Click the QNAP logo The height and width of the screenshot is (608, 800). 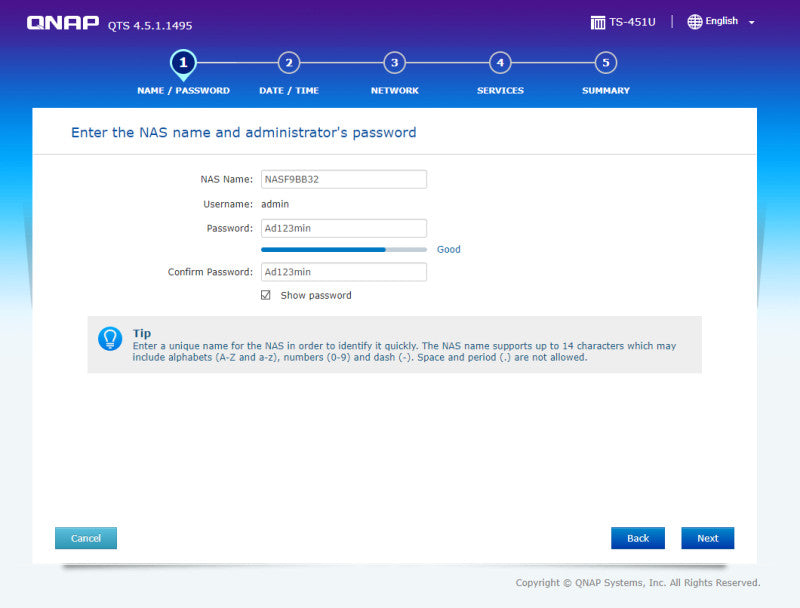[63, 23]
